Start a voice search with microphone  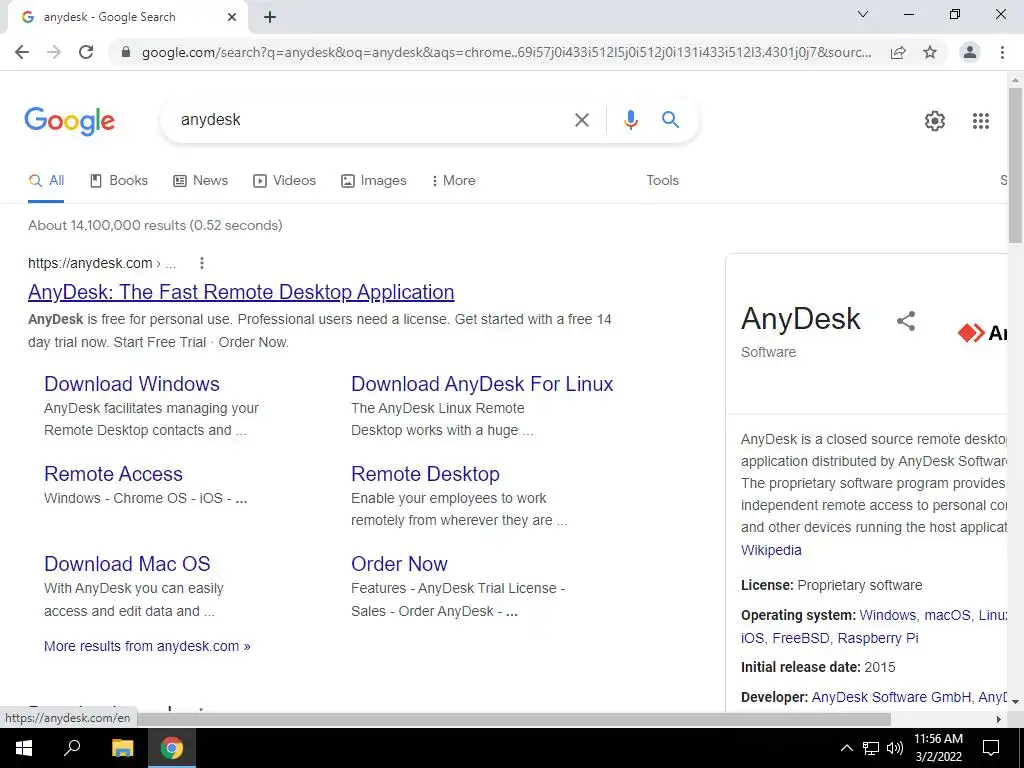point(630,120)
